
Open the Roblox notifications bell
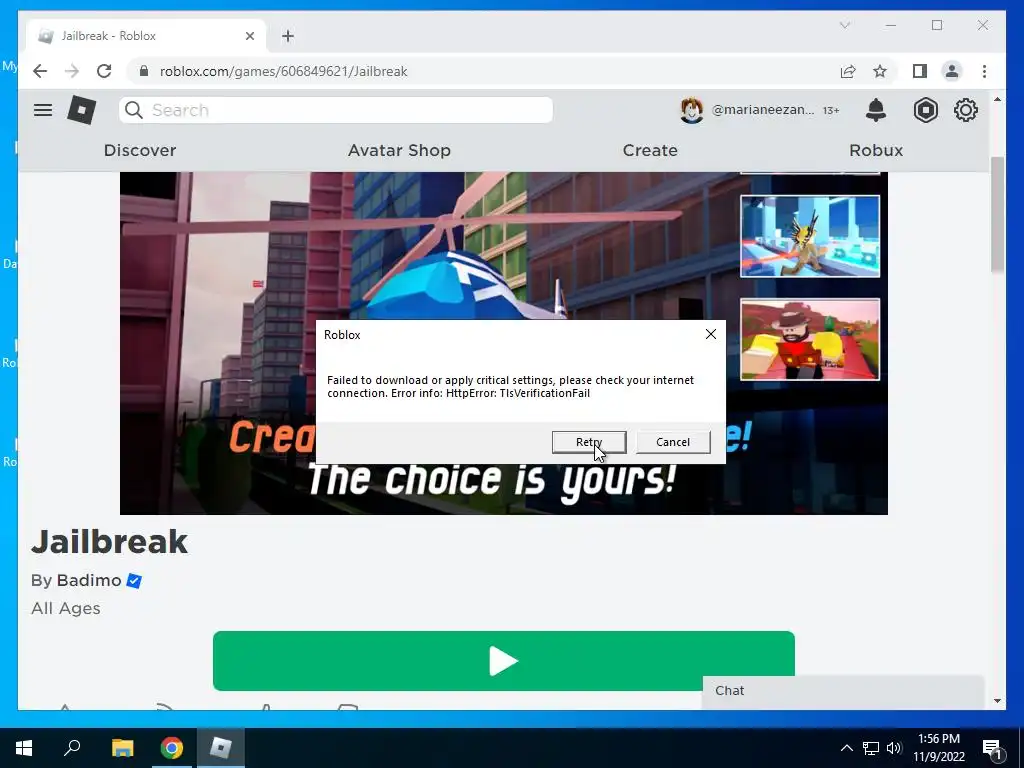point(876,110)
